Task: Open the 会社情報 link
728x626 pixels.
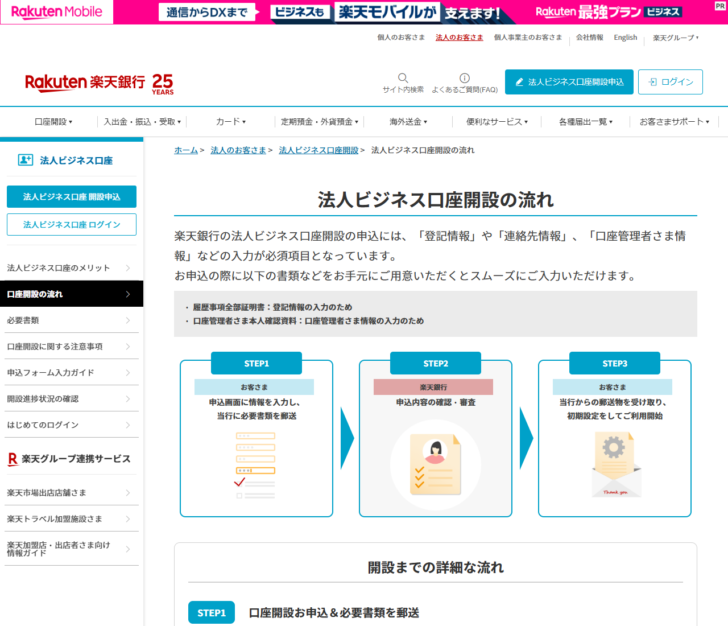Action: [x=589, y=37]
